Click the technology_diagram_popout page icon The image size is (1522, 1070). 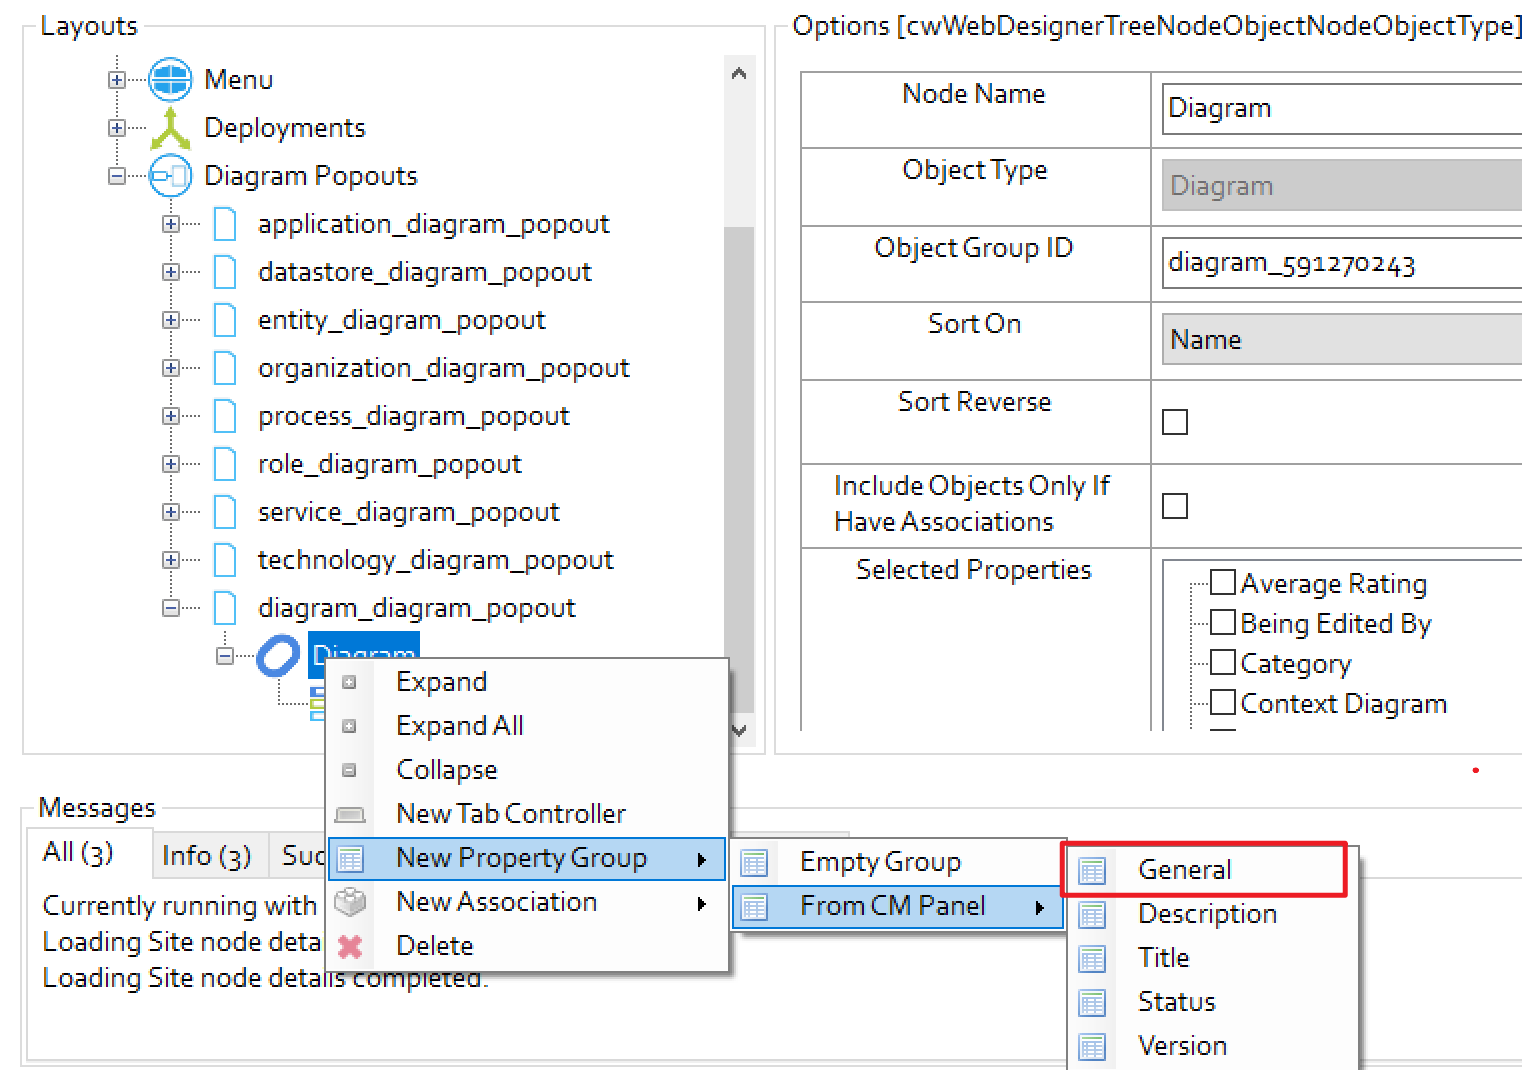[226, 560]
